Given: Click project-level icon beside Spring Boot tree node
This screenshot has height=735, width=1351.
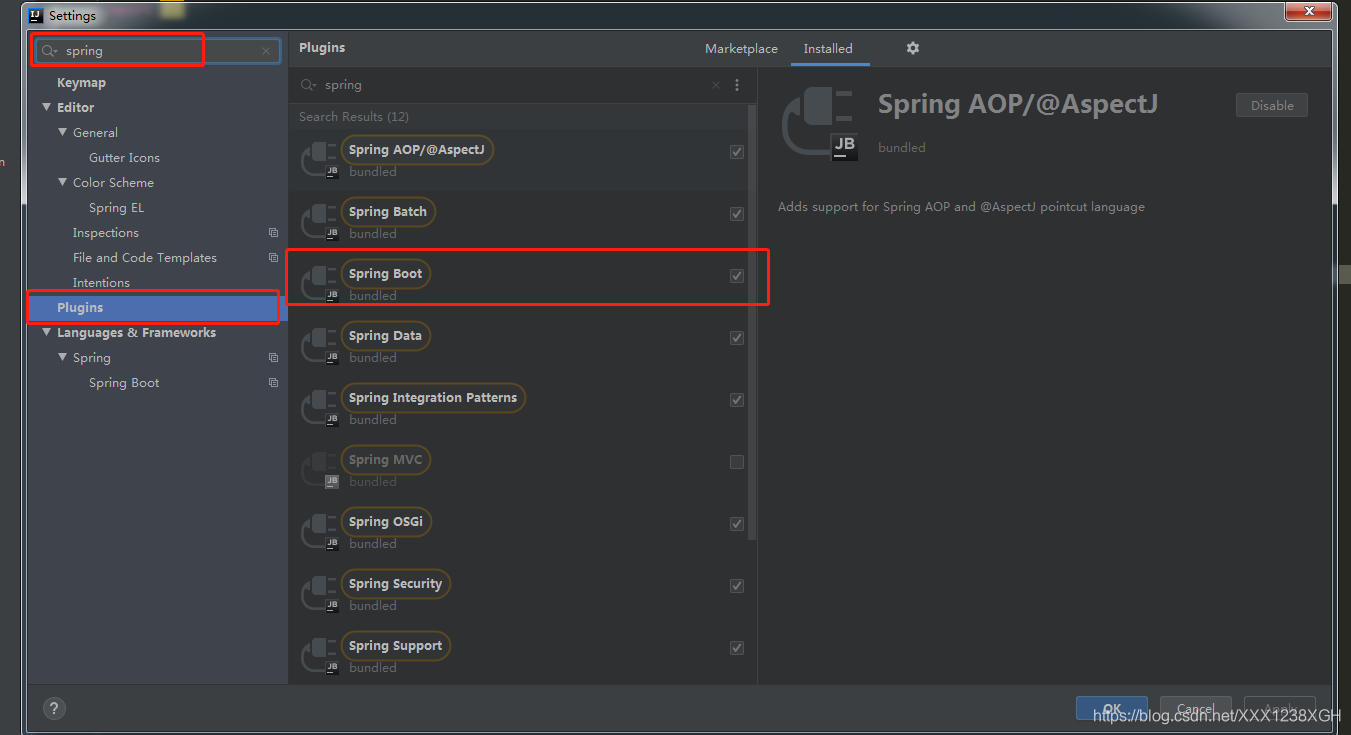Looking at the screenshot, I should [x=273, y=383].
